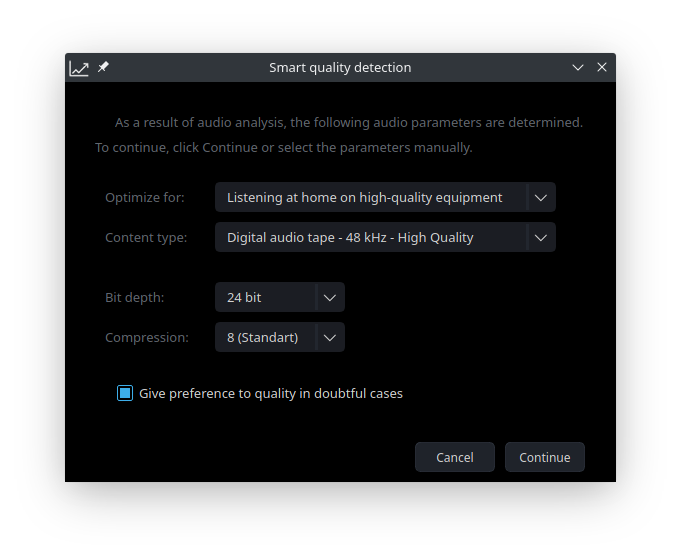Open the Bit depth dropdown arrow
Image resolution: width=681 pixels, height=559 pixels.
[x=330, y=298]
